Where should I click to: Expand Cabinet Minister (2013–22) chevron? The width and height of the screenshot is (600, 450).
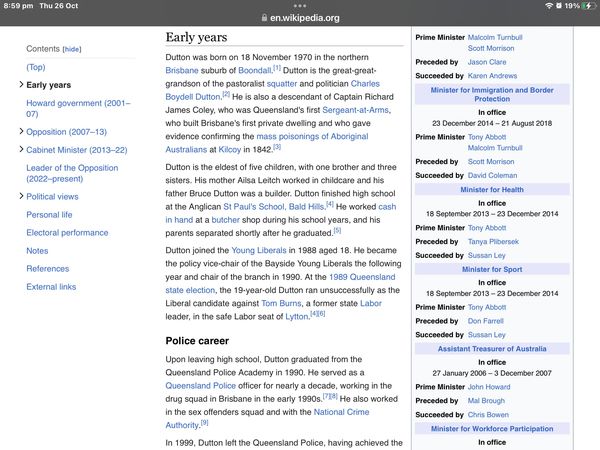[x=20, y=150]
